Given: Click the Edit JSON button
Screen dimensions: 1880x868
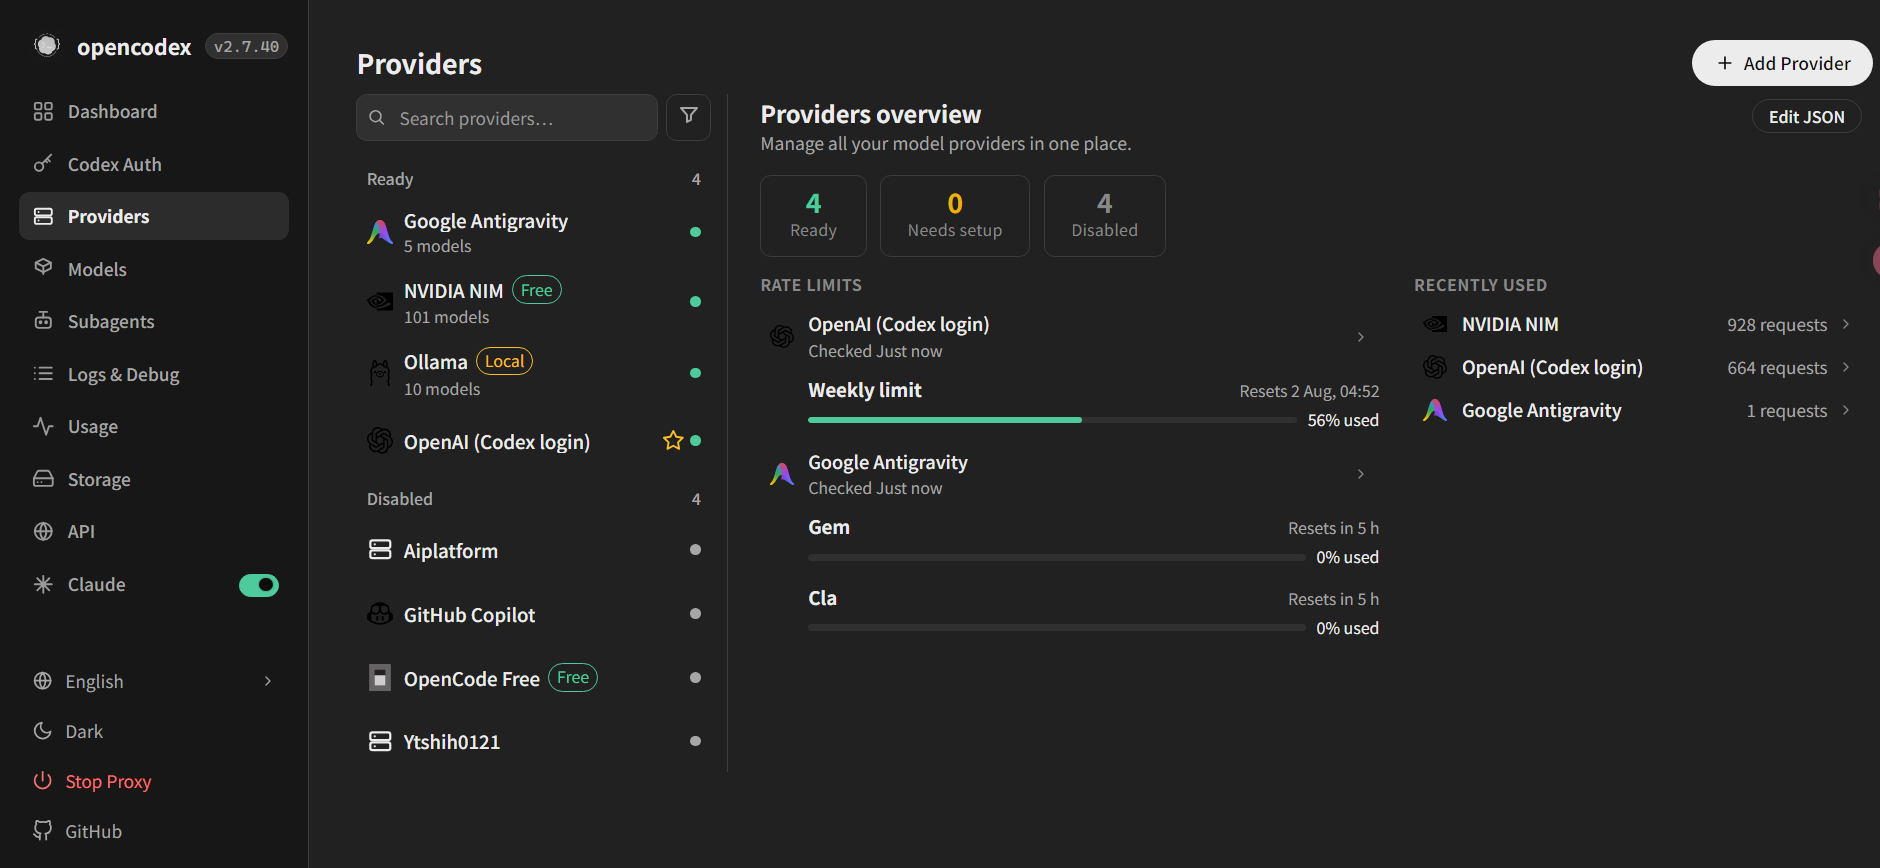Looking at the screenshot, I should click(1806, 116).
